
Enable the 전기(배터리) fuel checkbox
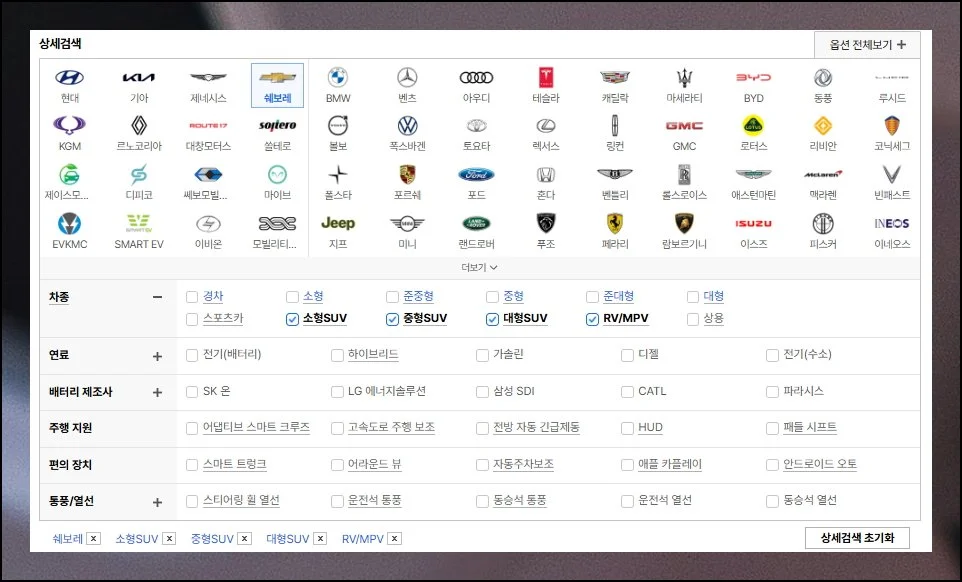click(x=192, y=355)
